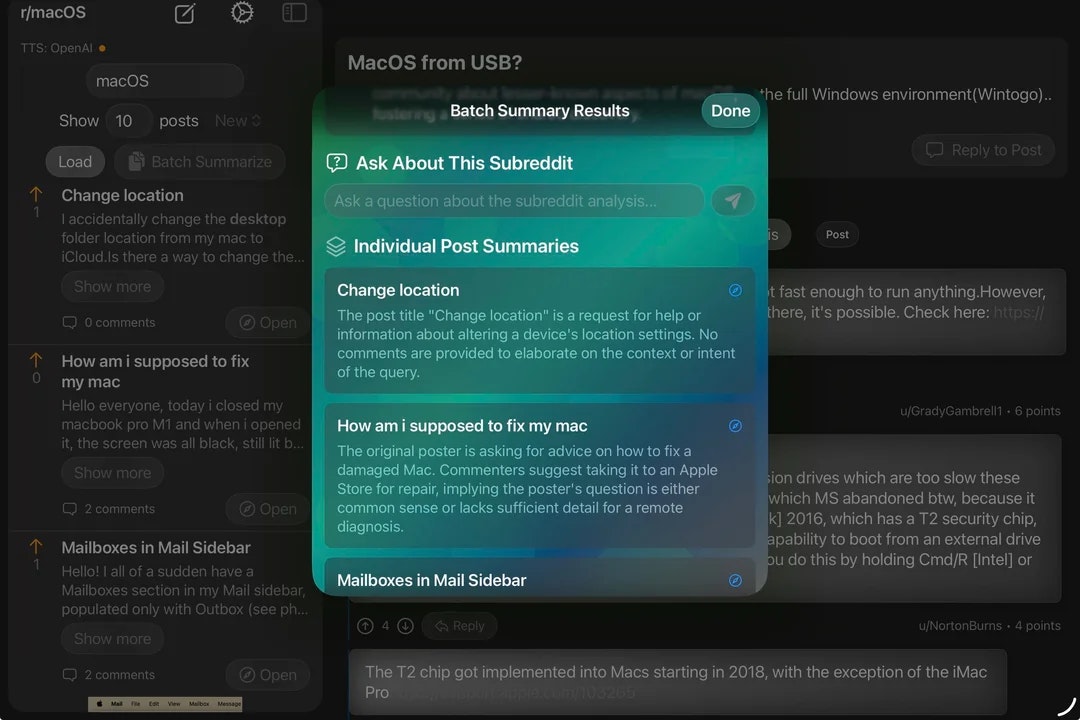
Task: Click Show more under Change location post
Action: [112, 287]
